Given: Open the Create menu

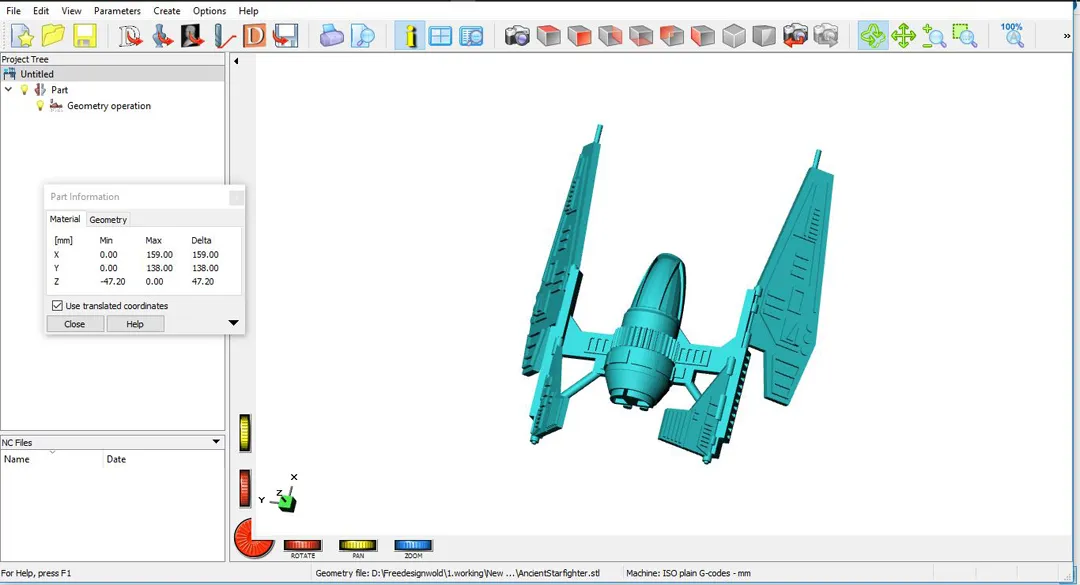Looking at the screenshot, I should [167, 11].
